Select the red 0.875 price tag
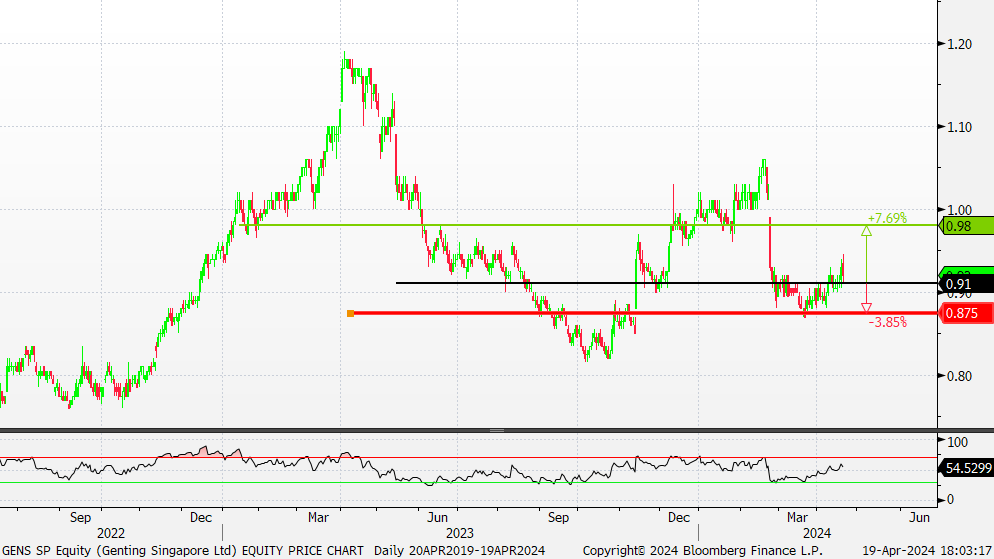994x559 pixels. (965, 314)
